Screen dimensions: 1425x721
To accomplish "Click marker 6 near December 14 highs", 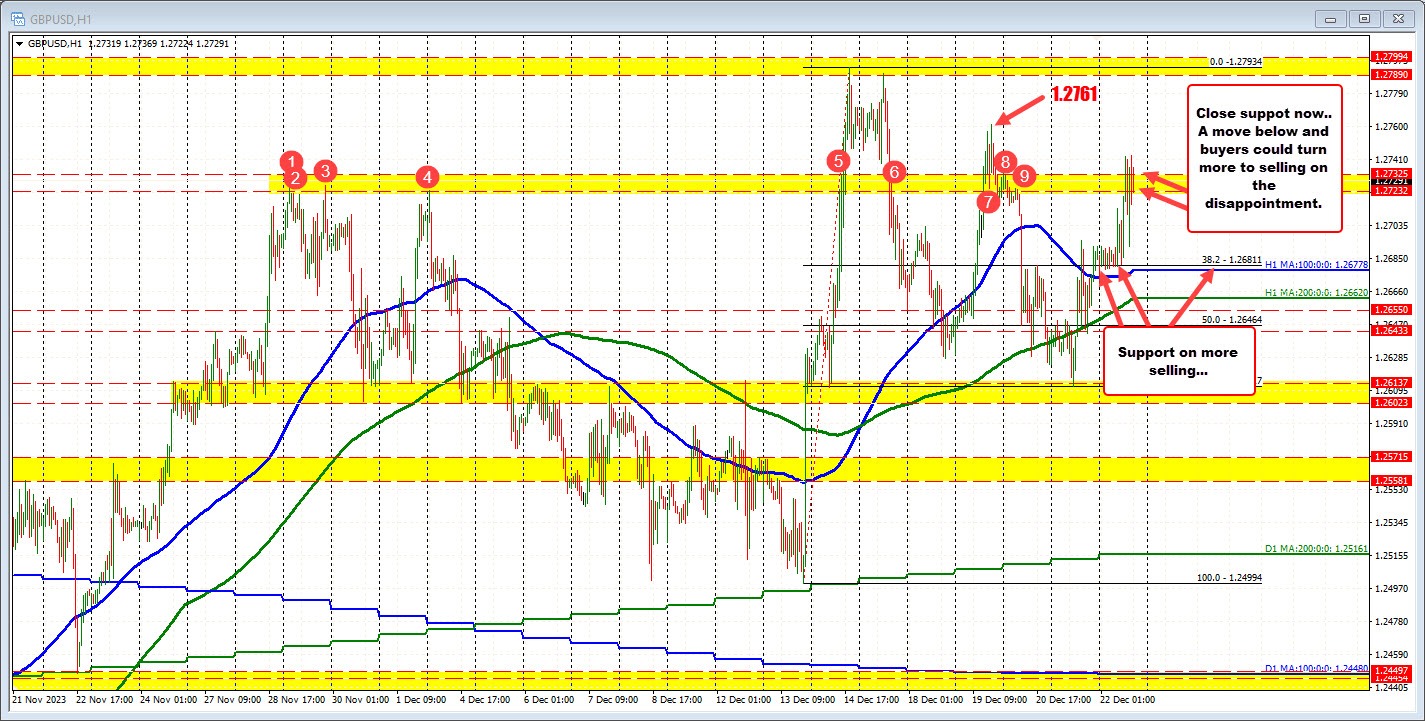I will [893, 172].
